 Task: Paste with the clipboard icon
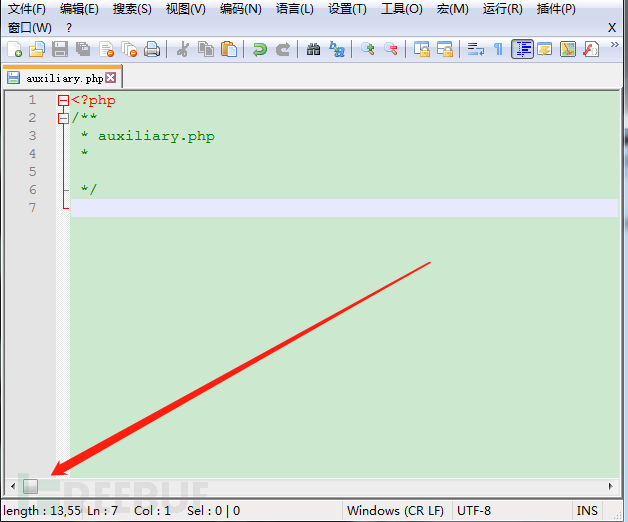[x=229, y=50]
